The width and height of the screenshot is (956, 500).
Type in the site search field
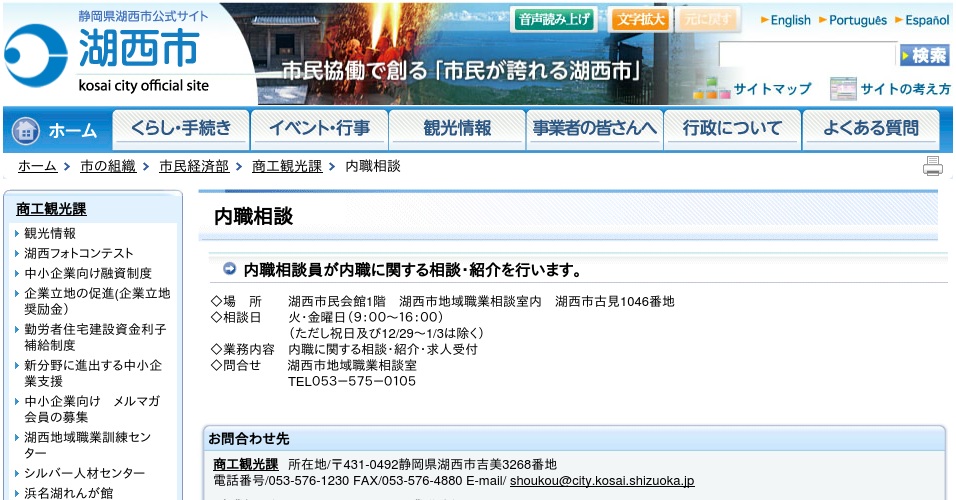808,55
